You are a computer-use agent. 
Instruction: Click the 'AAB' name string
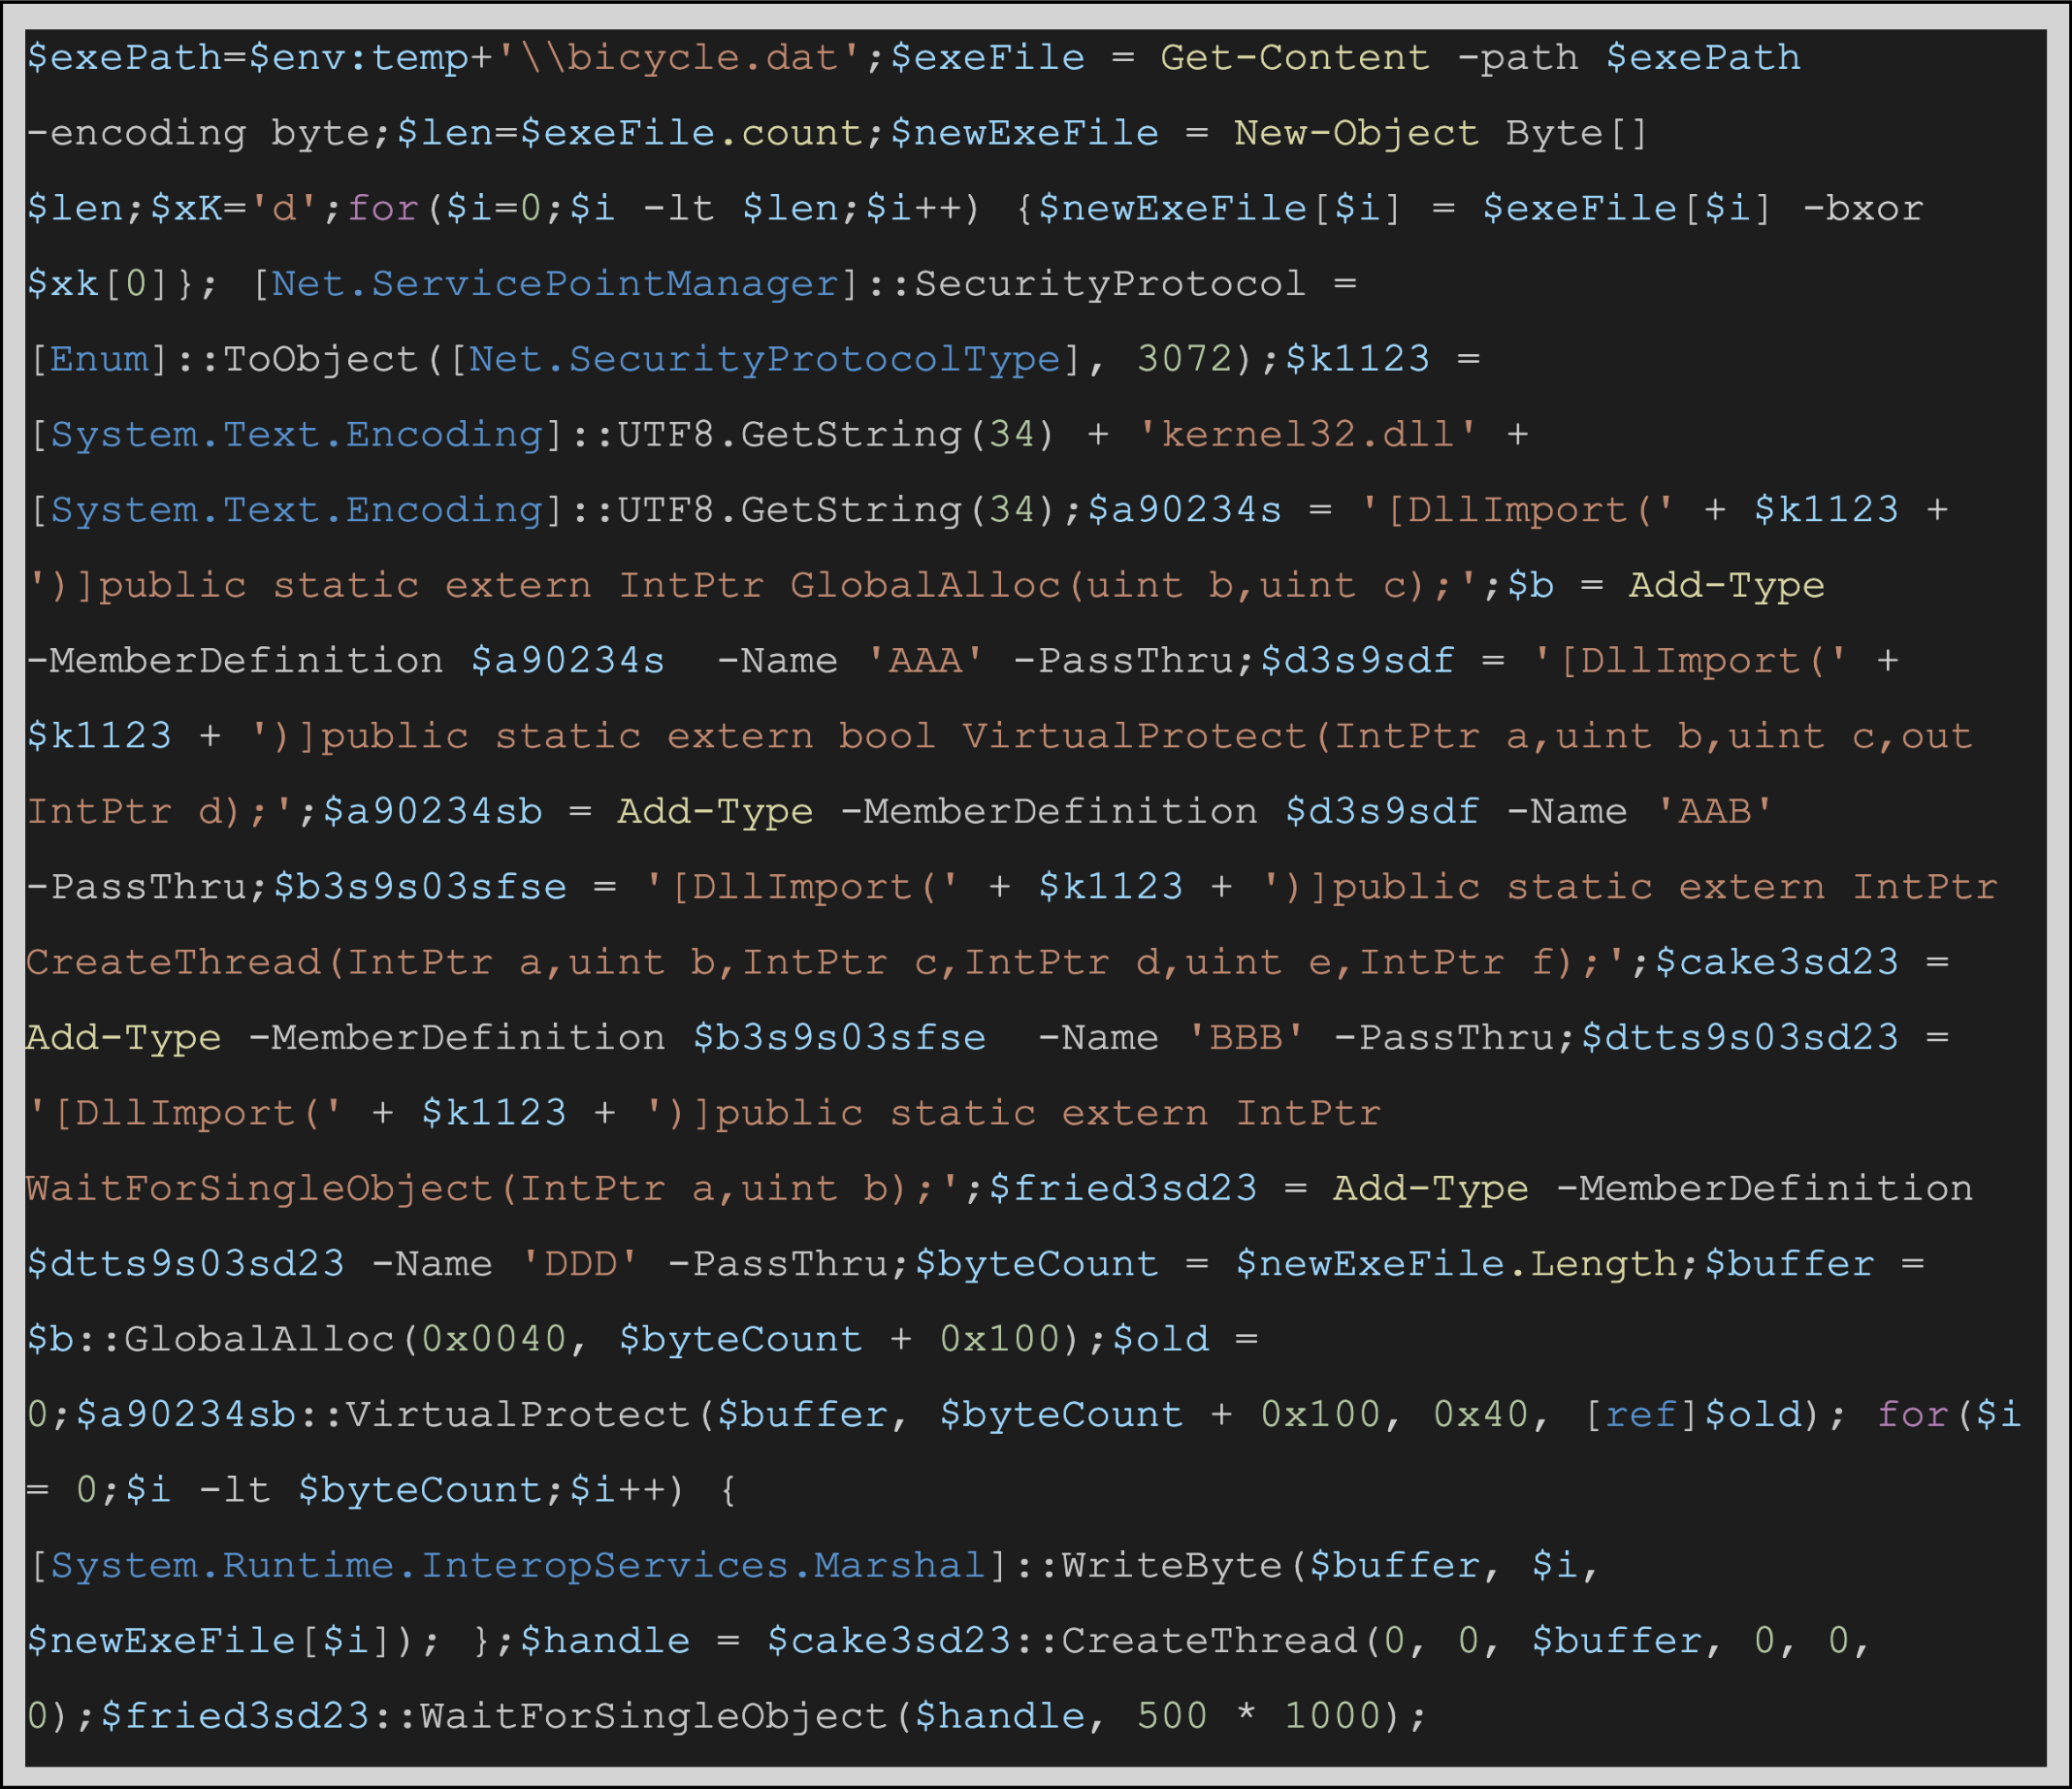(x=1714, y=811)
